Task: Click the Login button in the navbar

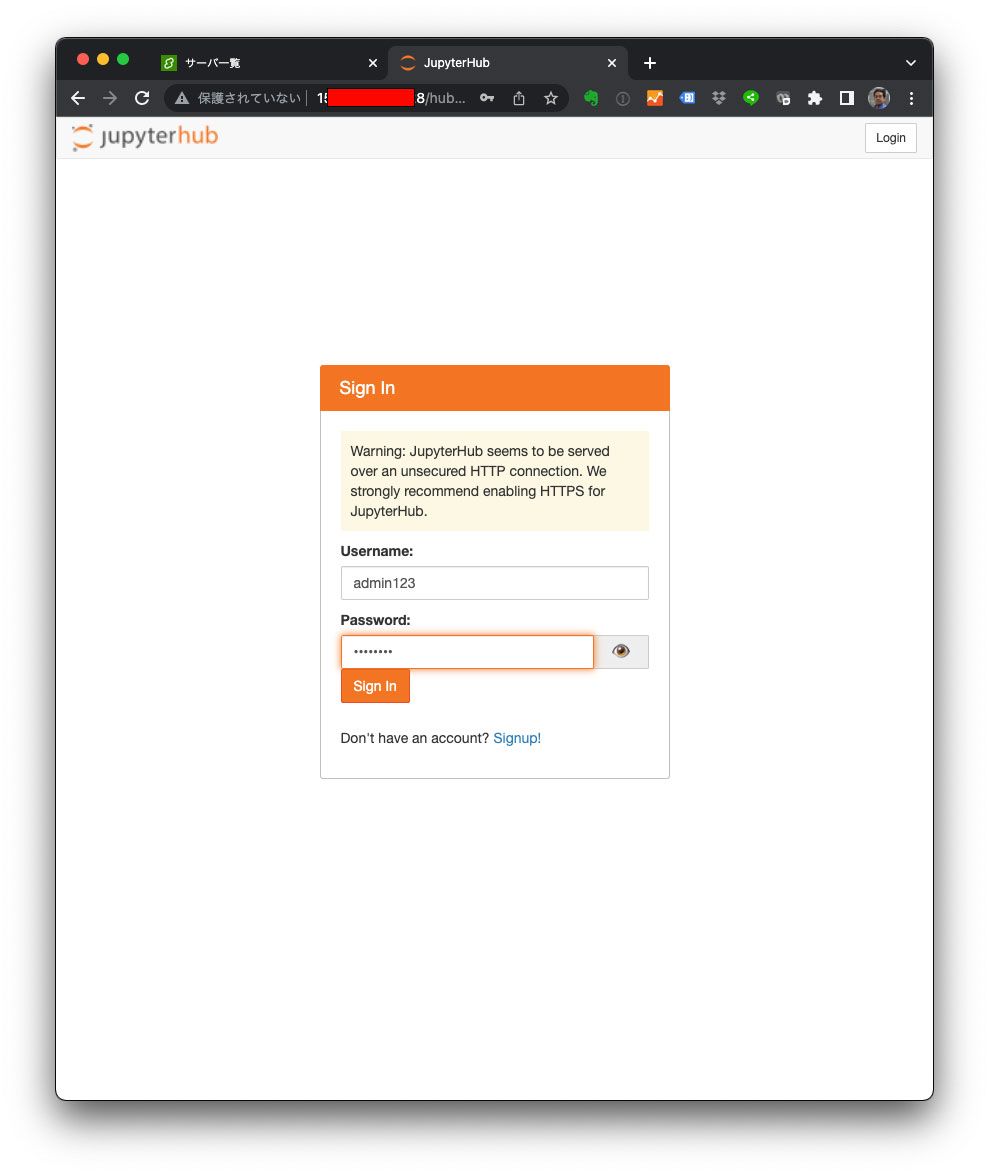Action: 891,138
